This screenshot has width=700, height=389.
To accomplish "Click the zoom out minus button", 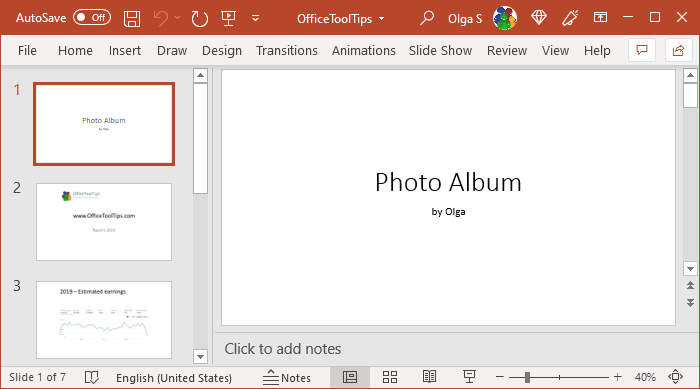I will coord(500,377).
